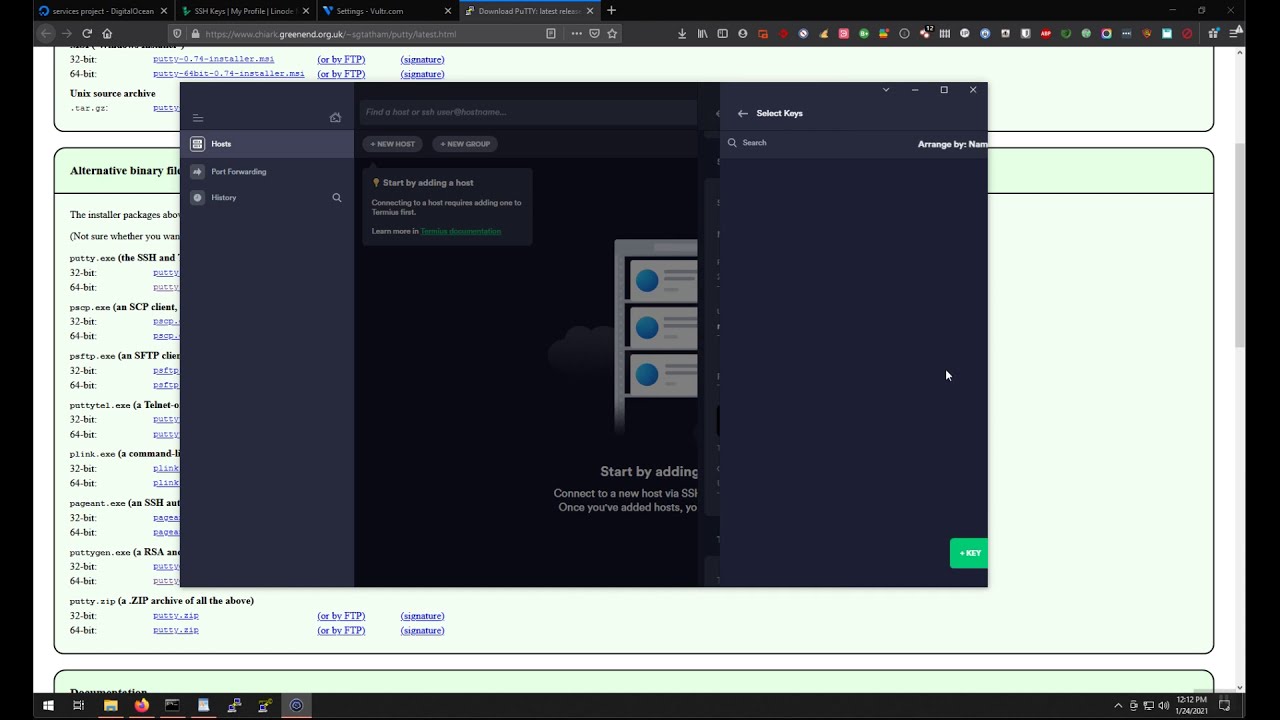1280x720 pixels.
Task: Open Arrange by Name dropdown in Select Keys
Action: pos(952,144)
